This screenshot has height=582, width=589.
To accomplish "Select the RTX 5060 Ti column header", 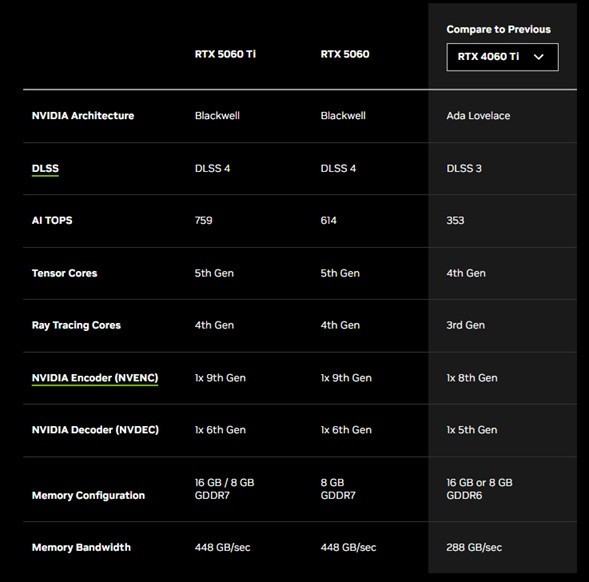I will tap(225, 54).
